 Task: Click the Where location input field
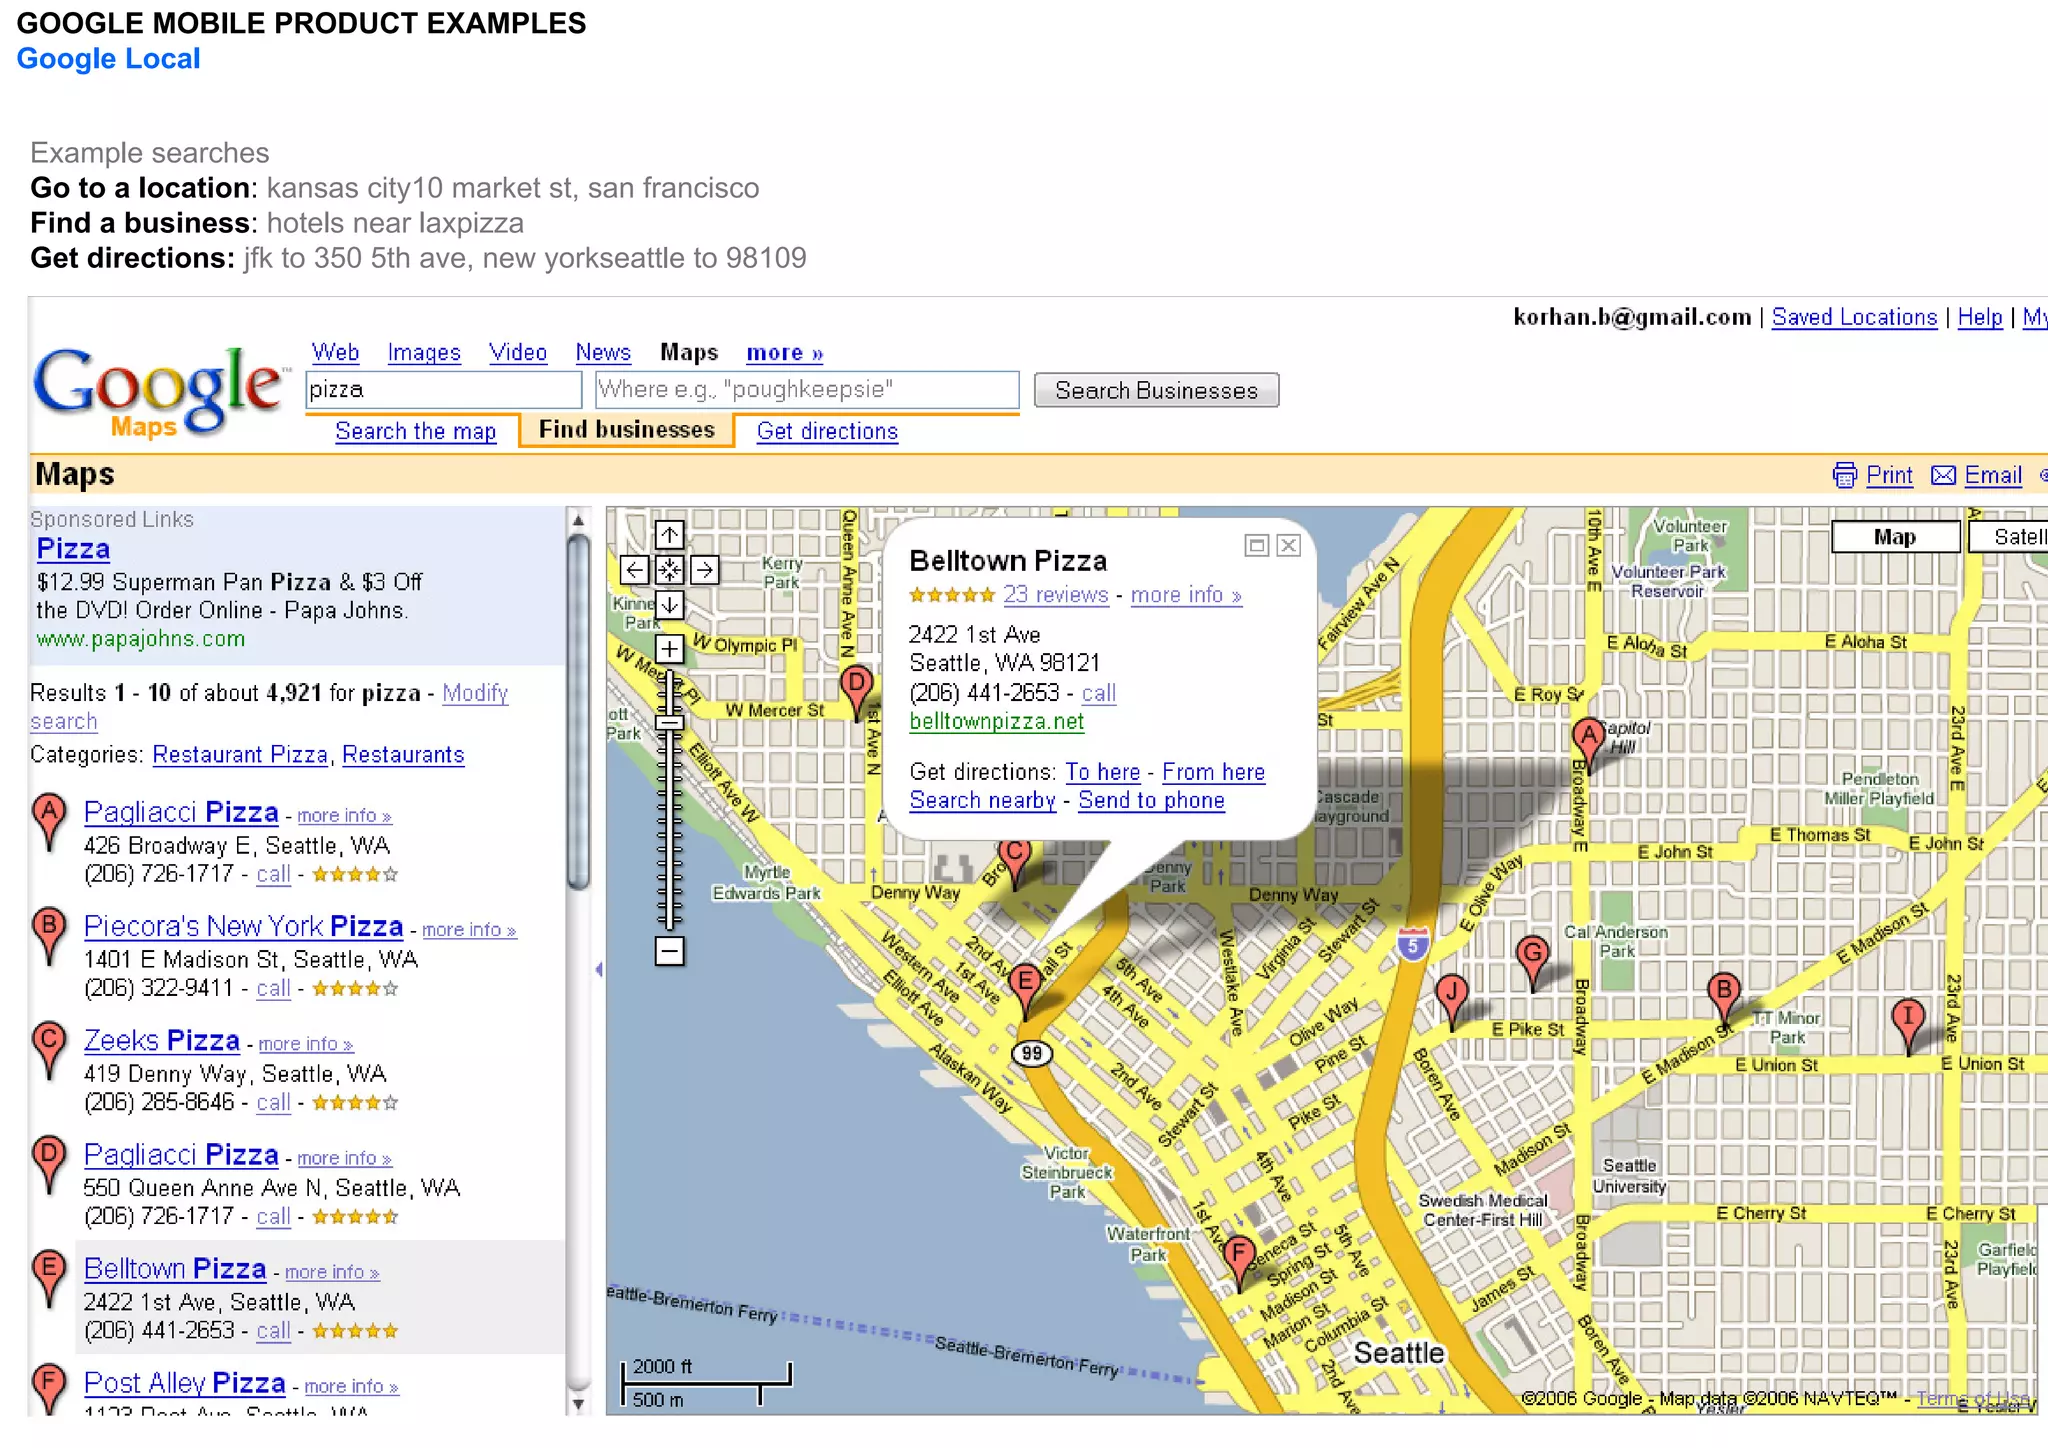click(807, 389)
